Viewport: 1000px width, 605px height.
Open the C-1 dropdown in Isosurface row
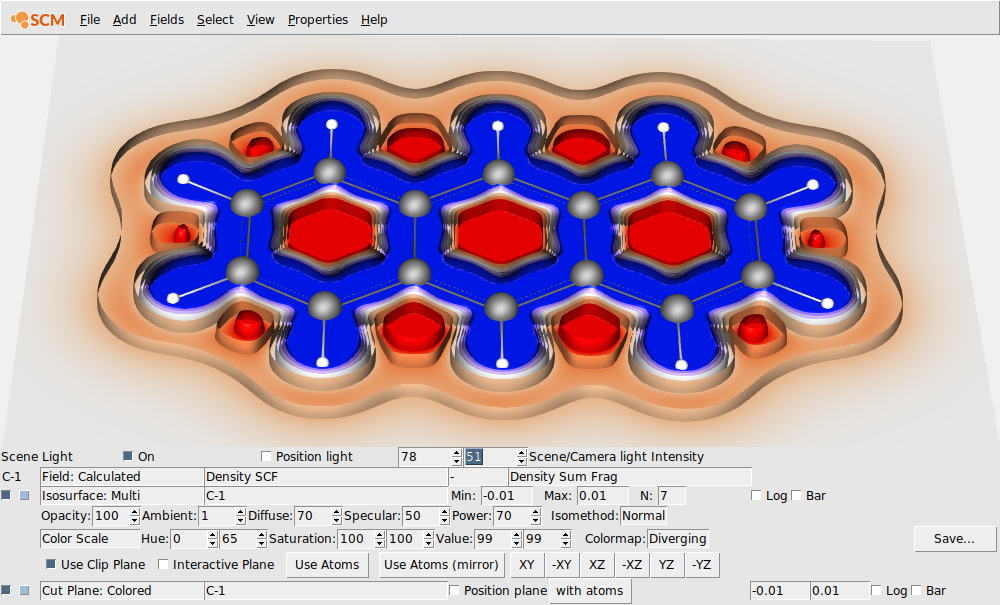327,496
